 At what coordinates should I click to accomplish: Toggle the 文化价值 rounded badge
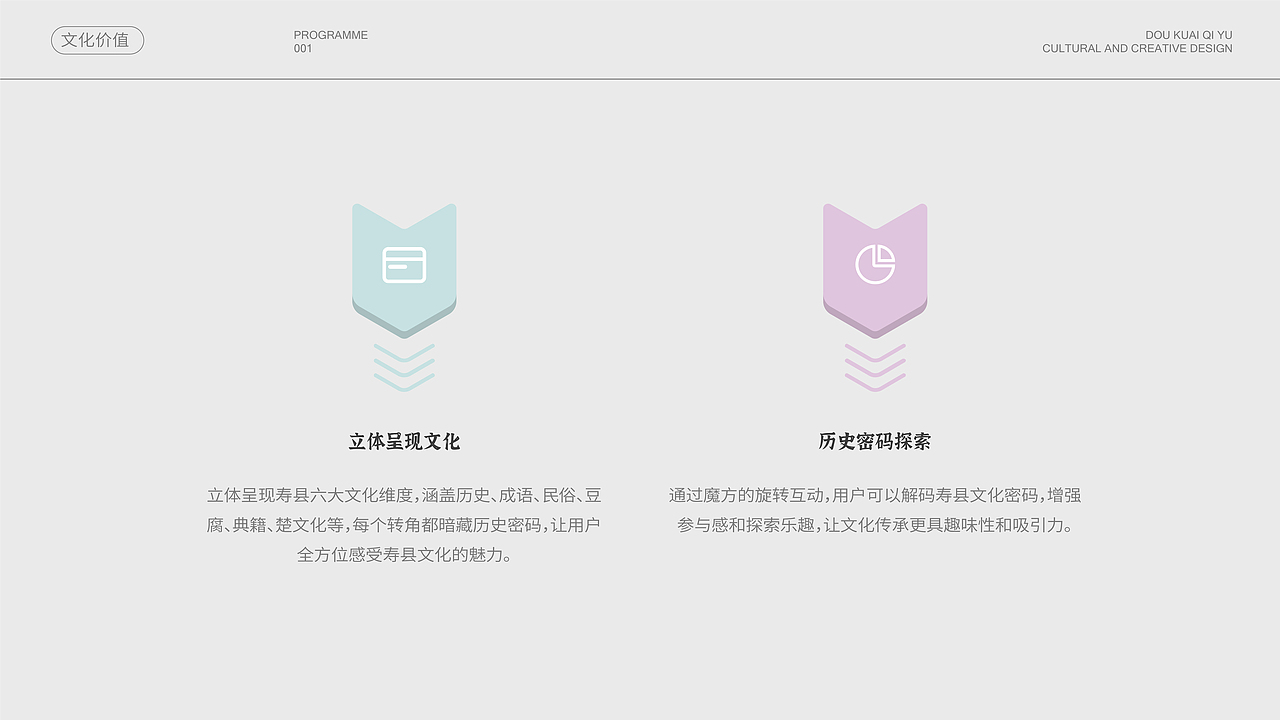(x=97, y=40)
